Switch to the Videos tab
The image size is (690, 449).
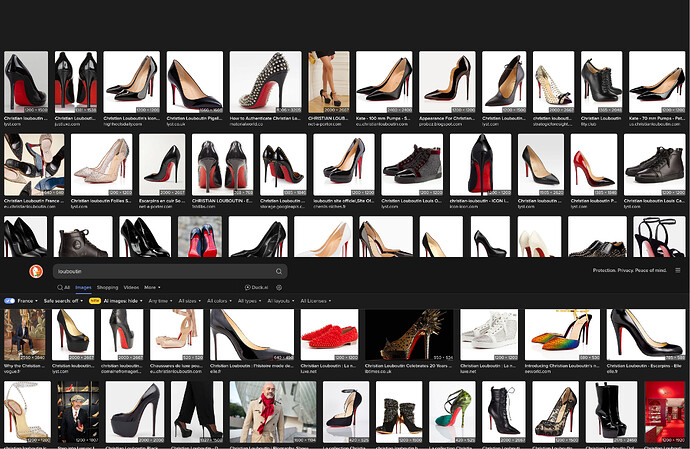131,287
